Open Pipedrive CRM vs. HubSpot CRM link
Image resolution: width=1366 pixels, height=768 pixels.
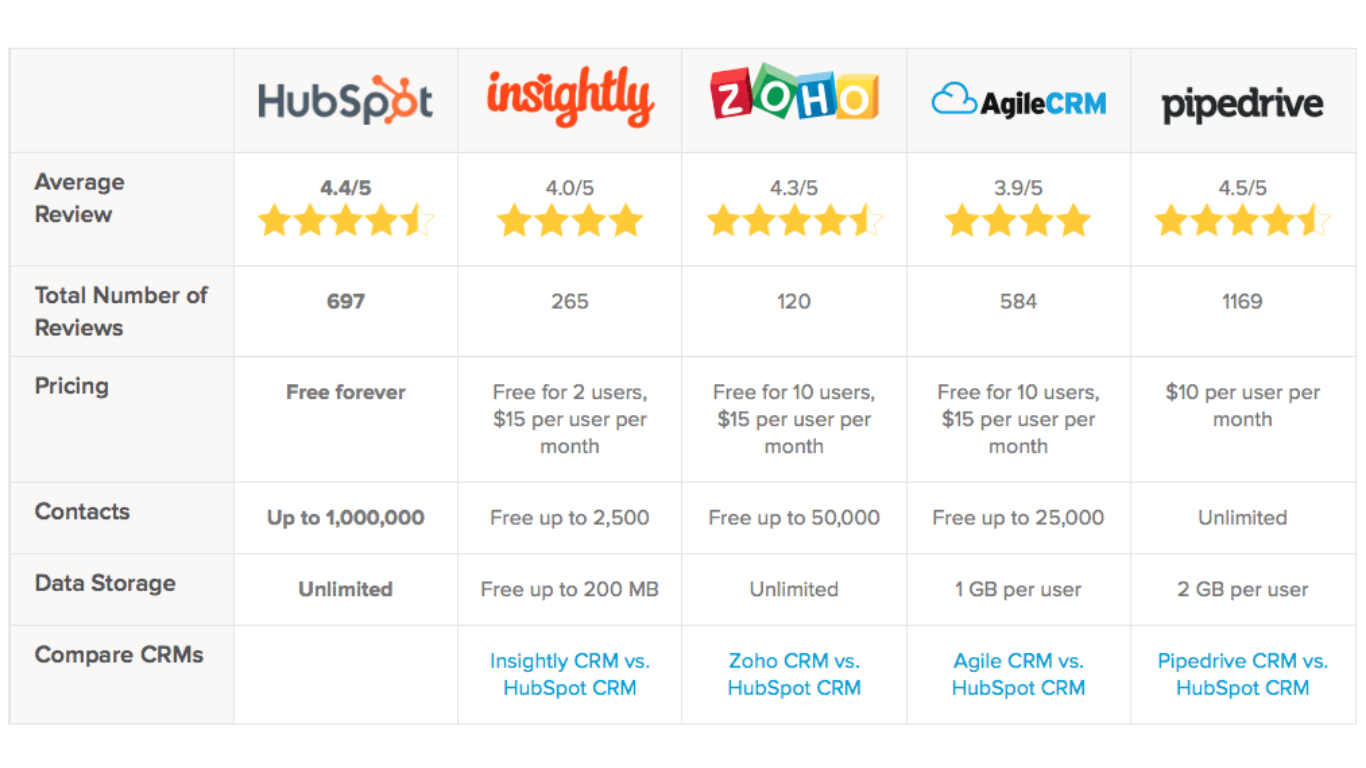pyautogui.click(x=1242, y=674)
